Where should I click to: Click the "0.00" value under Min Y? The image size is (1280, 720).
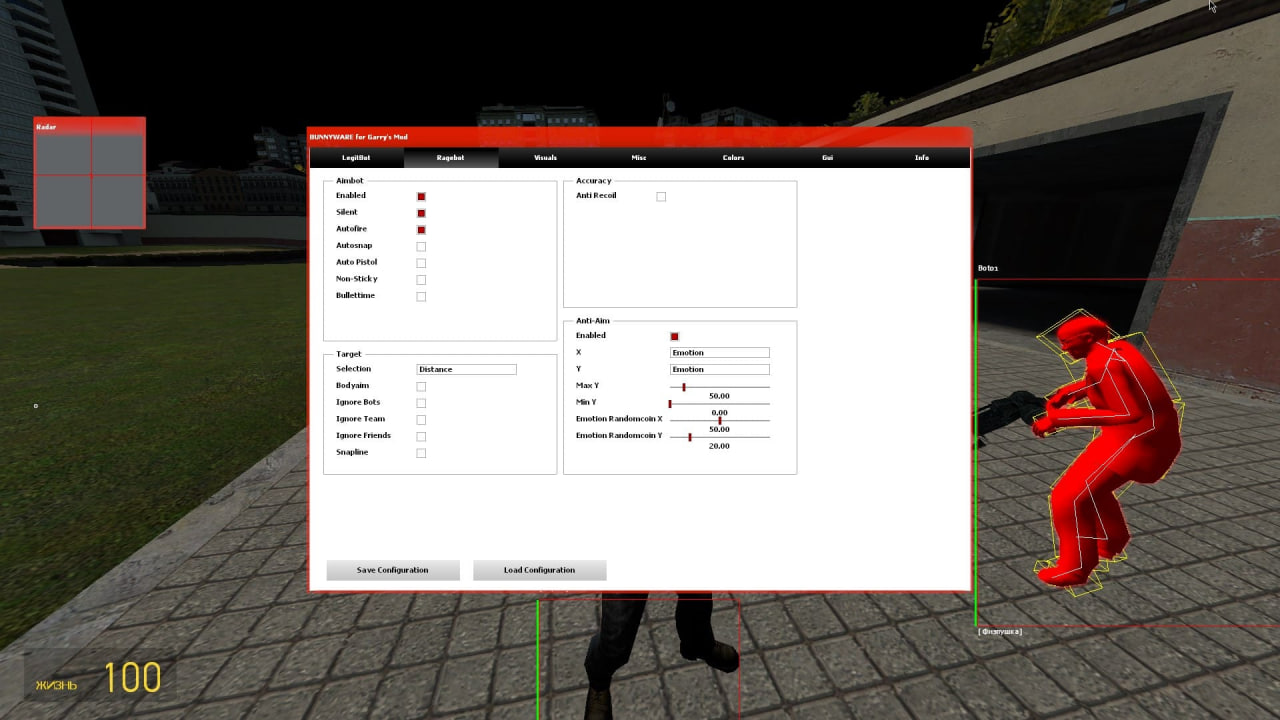click(720, 413)
